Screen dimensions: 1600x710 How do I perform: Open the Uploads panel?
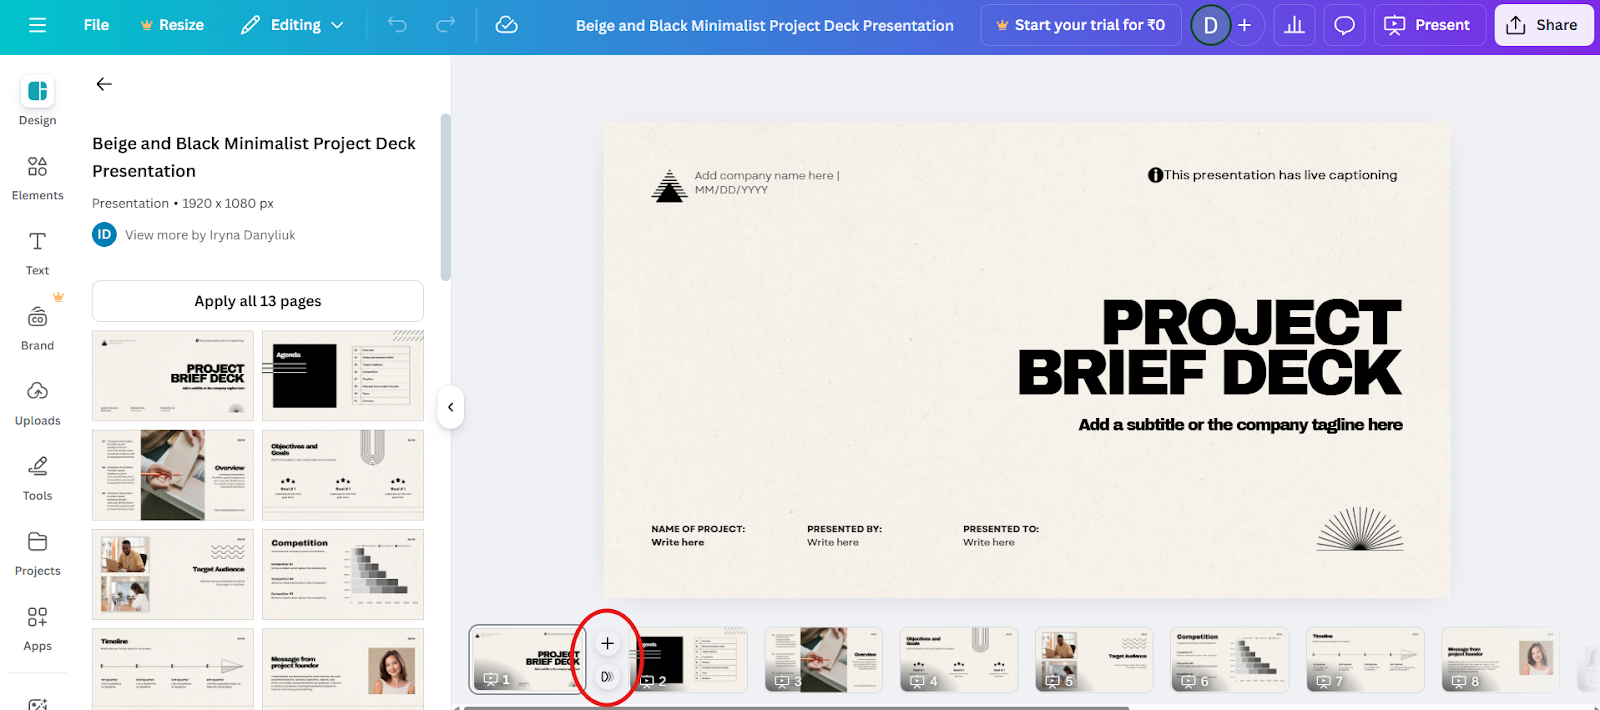point(37,403)
